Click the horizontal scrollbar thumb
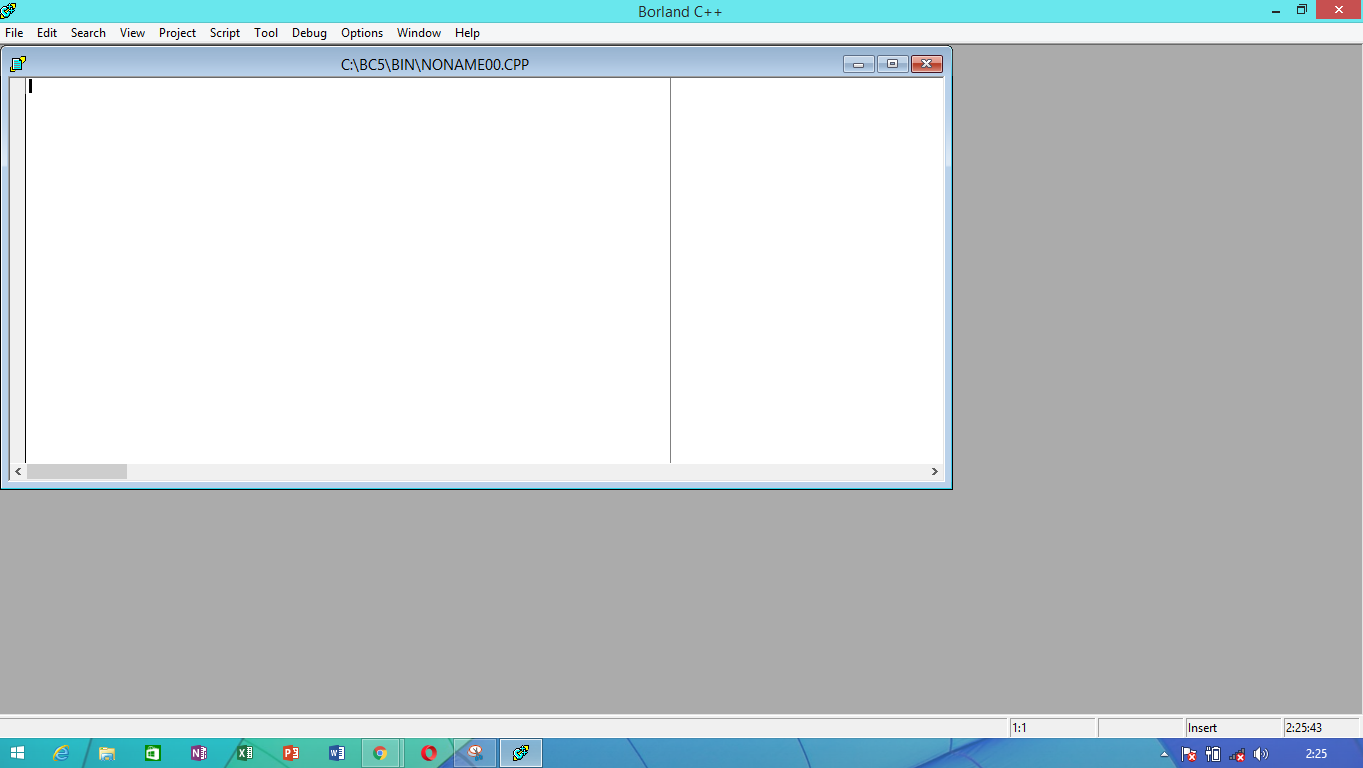1363x768 pixels. click(x=77, y=471)
